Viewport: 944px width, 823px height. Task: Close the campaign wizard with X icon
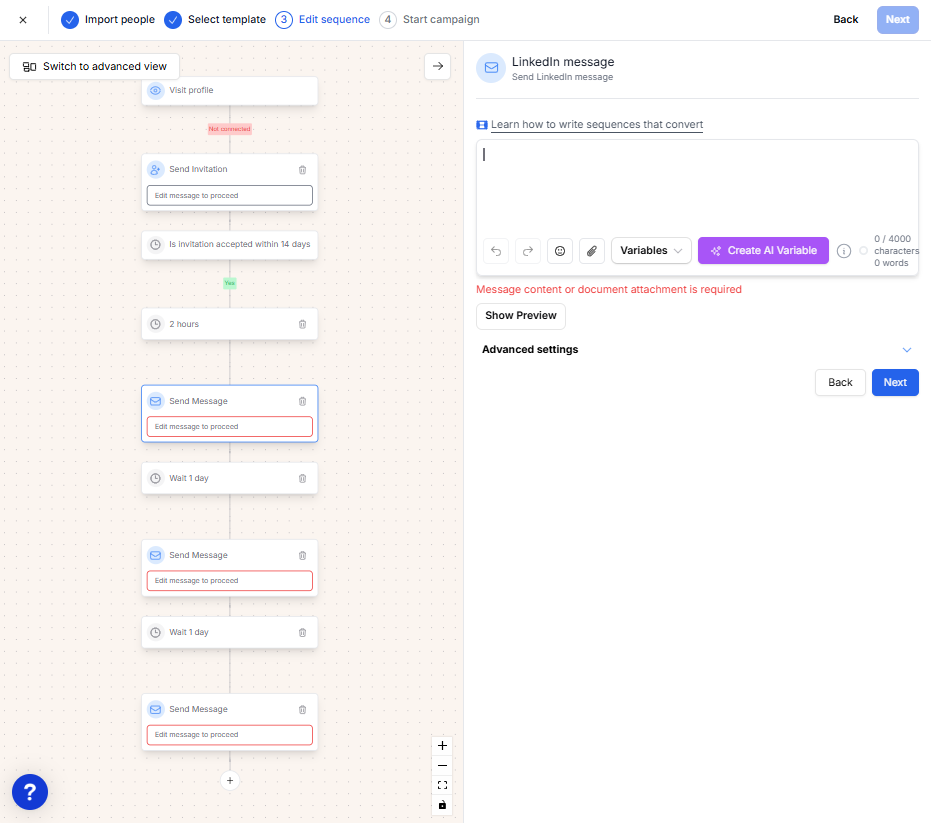click(x=23, y=20)
